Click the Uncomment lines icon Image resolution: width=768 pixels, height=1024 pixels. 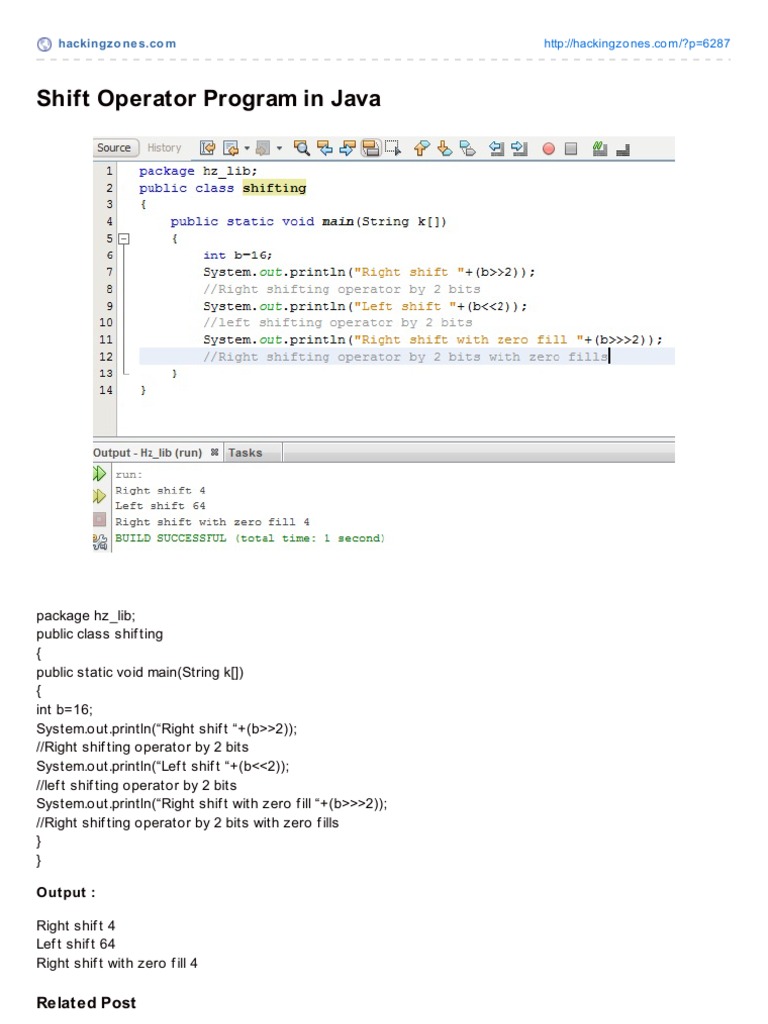coord(623,150)
